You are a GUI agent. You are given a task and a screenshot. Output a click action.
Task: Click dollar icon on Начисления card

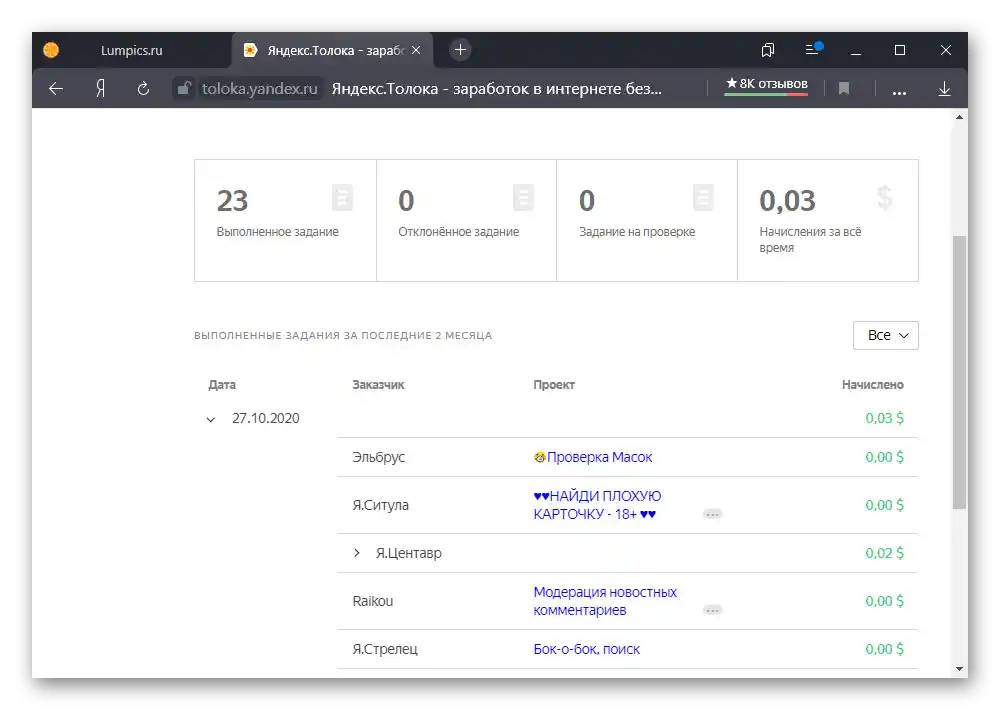(885, 198)
